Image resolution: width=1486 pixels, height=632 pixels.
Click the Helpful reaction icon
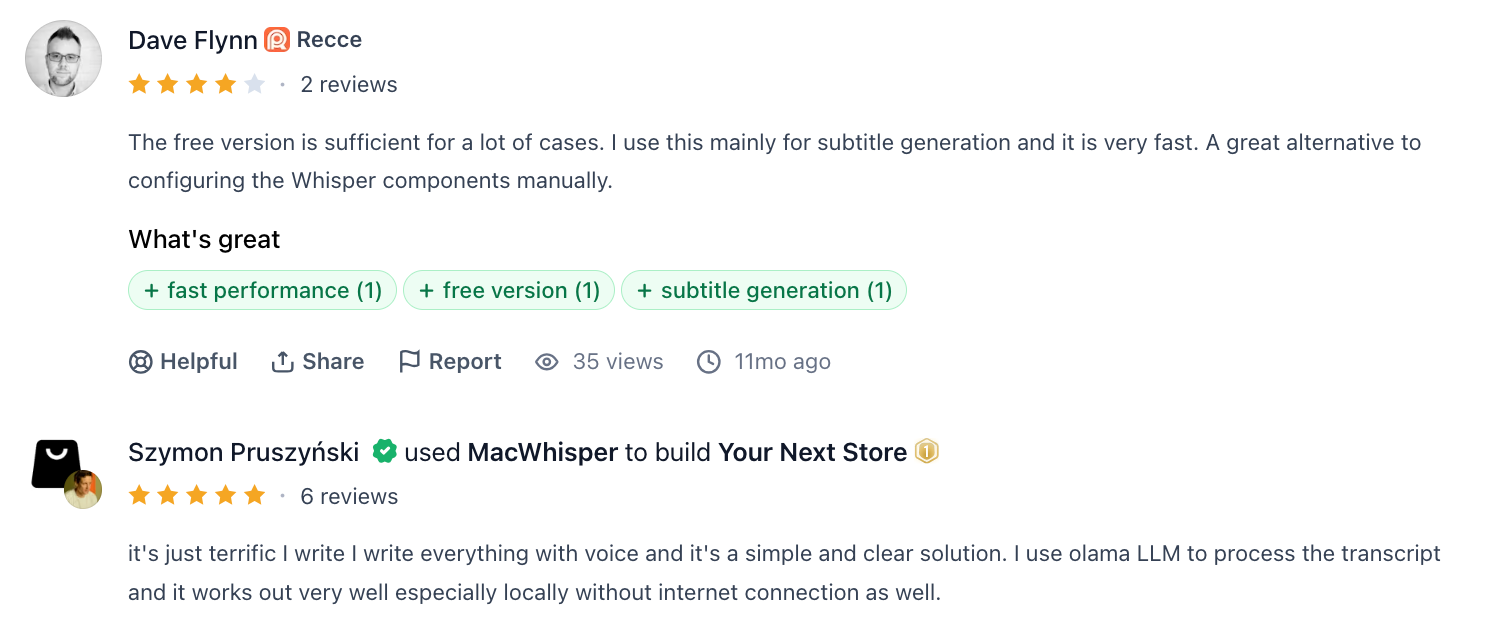[141, 362]
